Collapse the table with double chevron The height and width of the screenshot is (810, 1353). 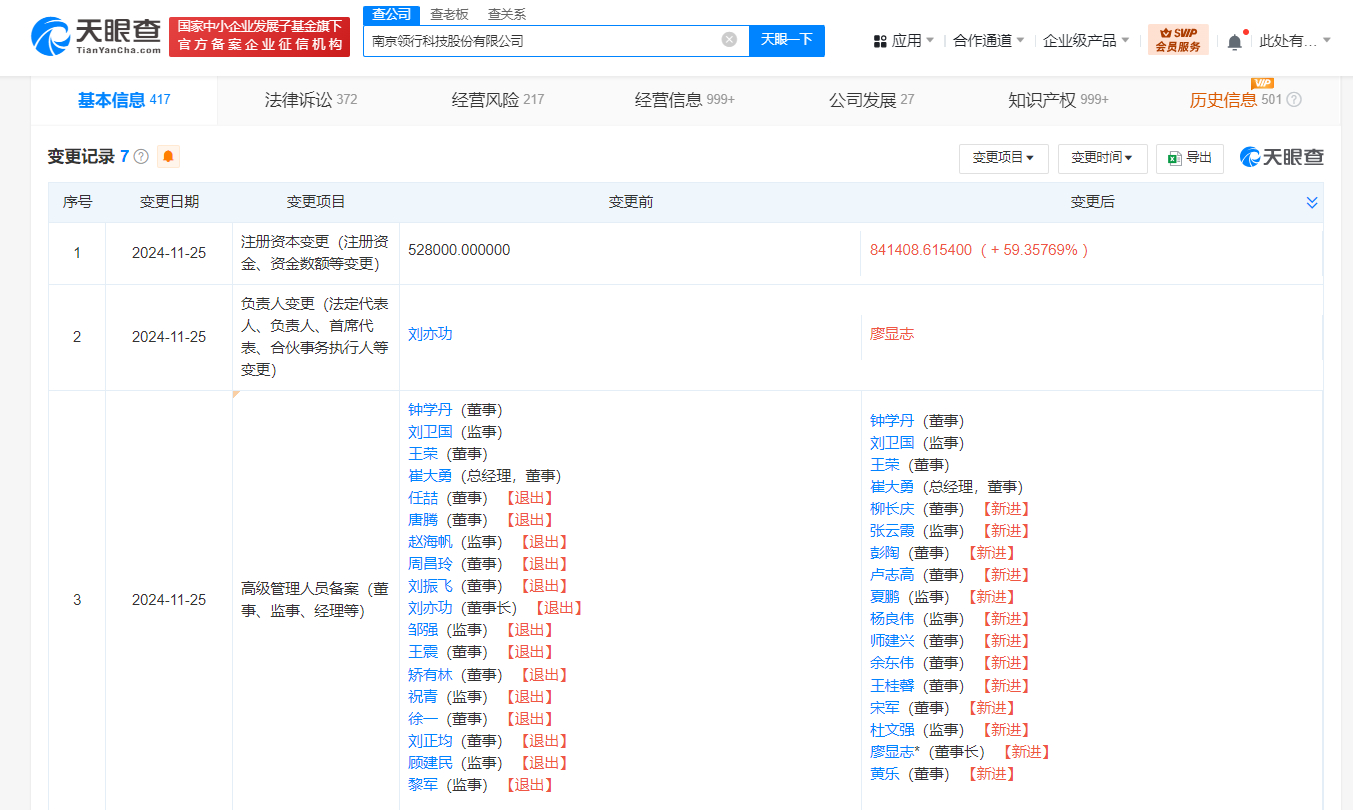point(1312,202)
